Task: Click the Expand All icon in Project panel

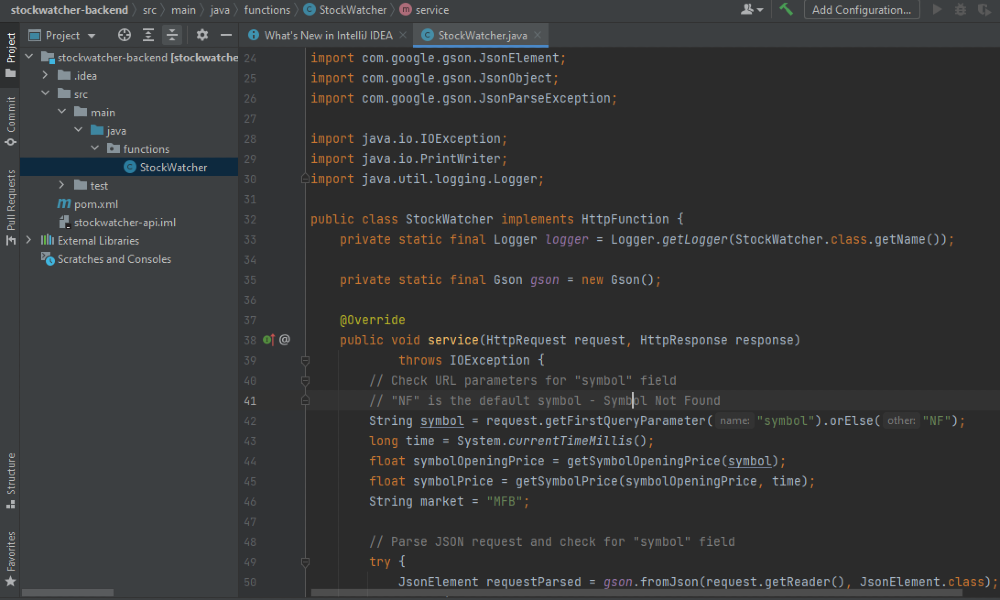Action: click(148, 35)
